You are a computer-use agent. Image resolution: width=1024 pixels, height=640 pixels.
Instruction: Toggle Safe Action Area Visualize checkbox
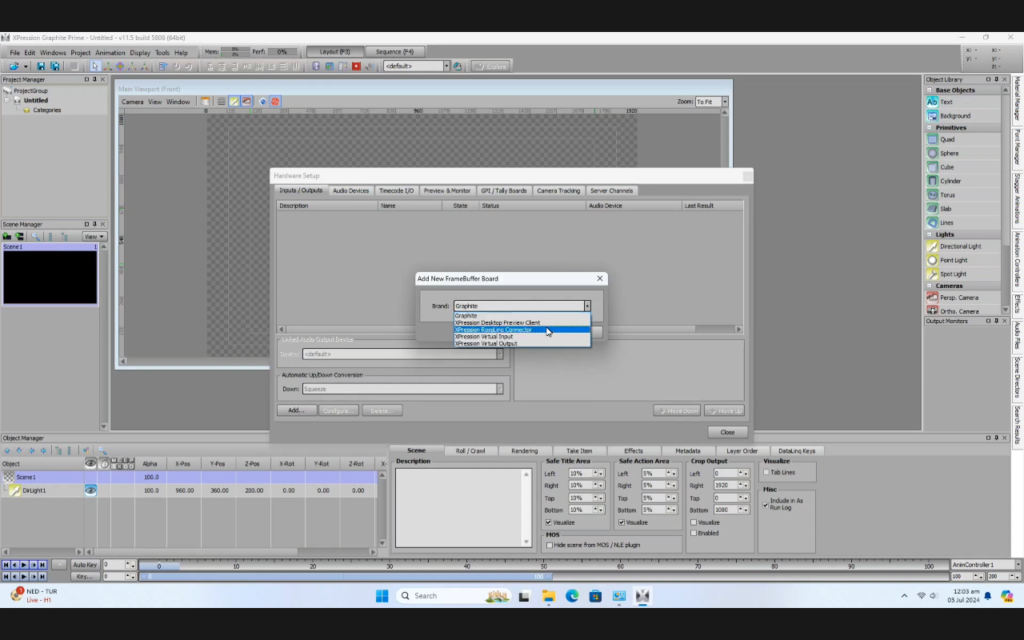[622, 522]
